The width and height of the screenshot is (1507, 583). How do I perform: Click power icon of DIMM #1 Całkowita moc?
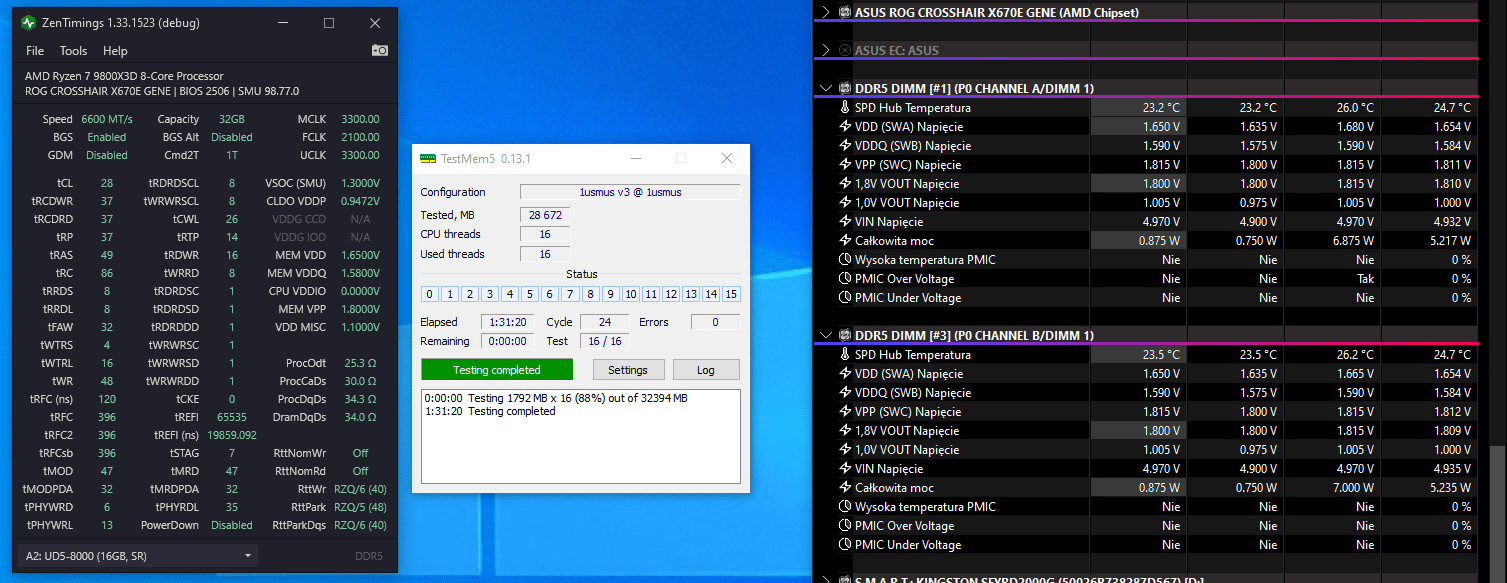(x=844, y=241)
